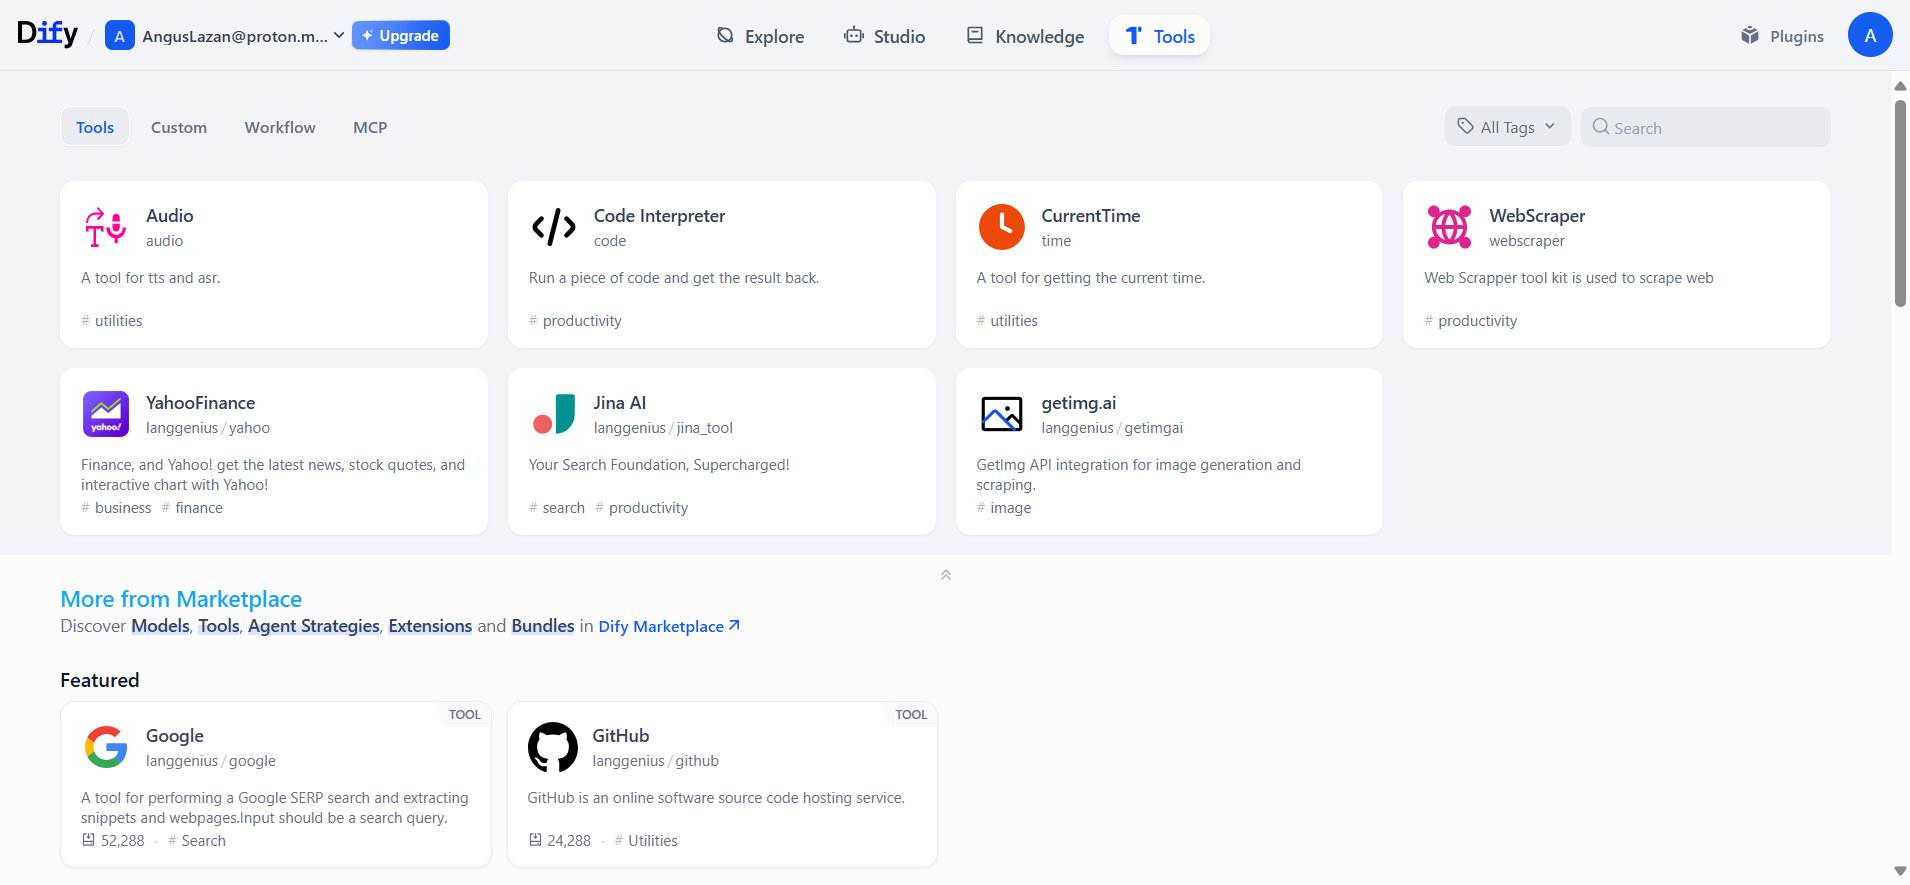The width and height of the screenshot is (1910, 885).
Task: Click the Code Interpreter icon
Action: point(554,227)
